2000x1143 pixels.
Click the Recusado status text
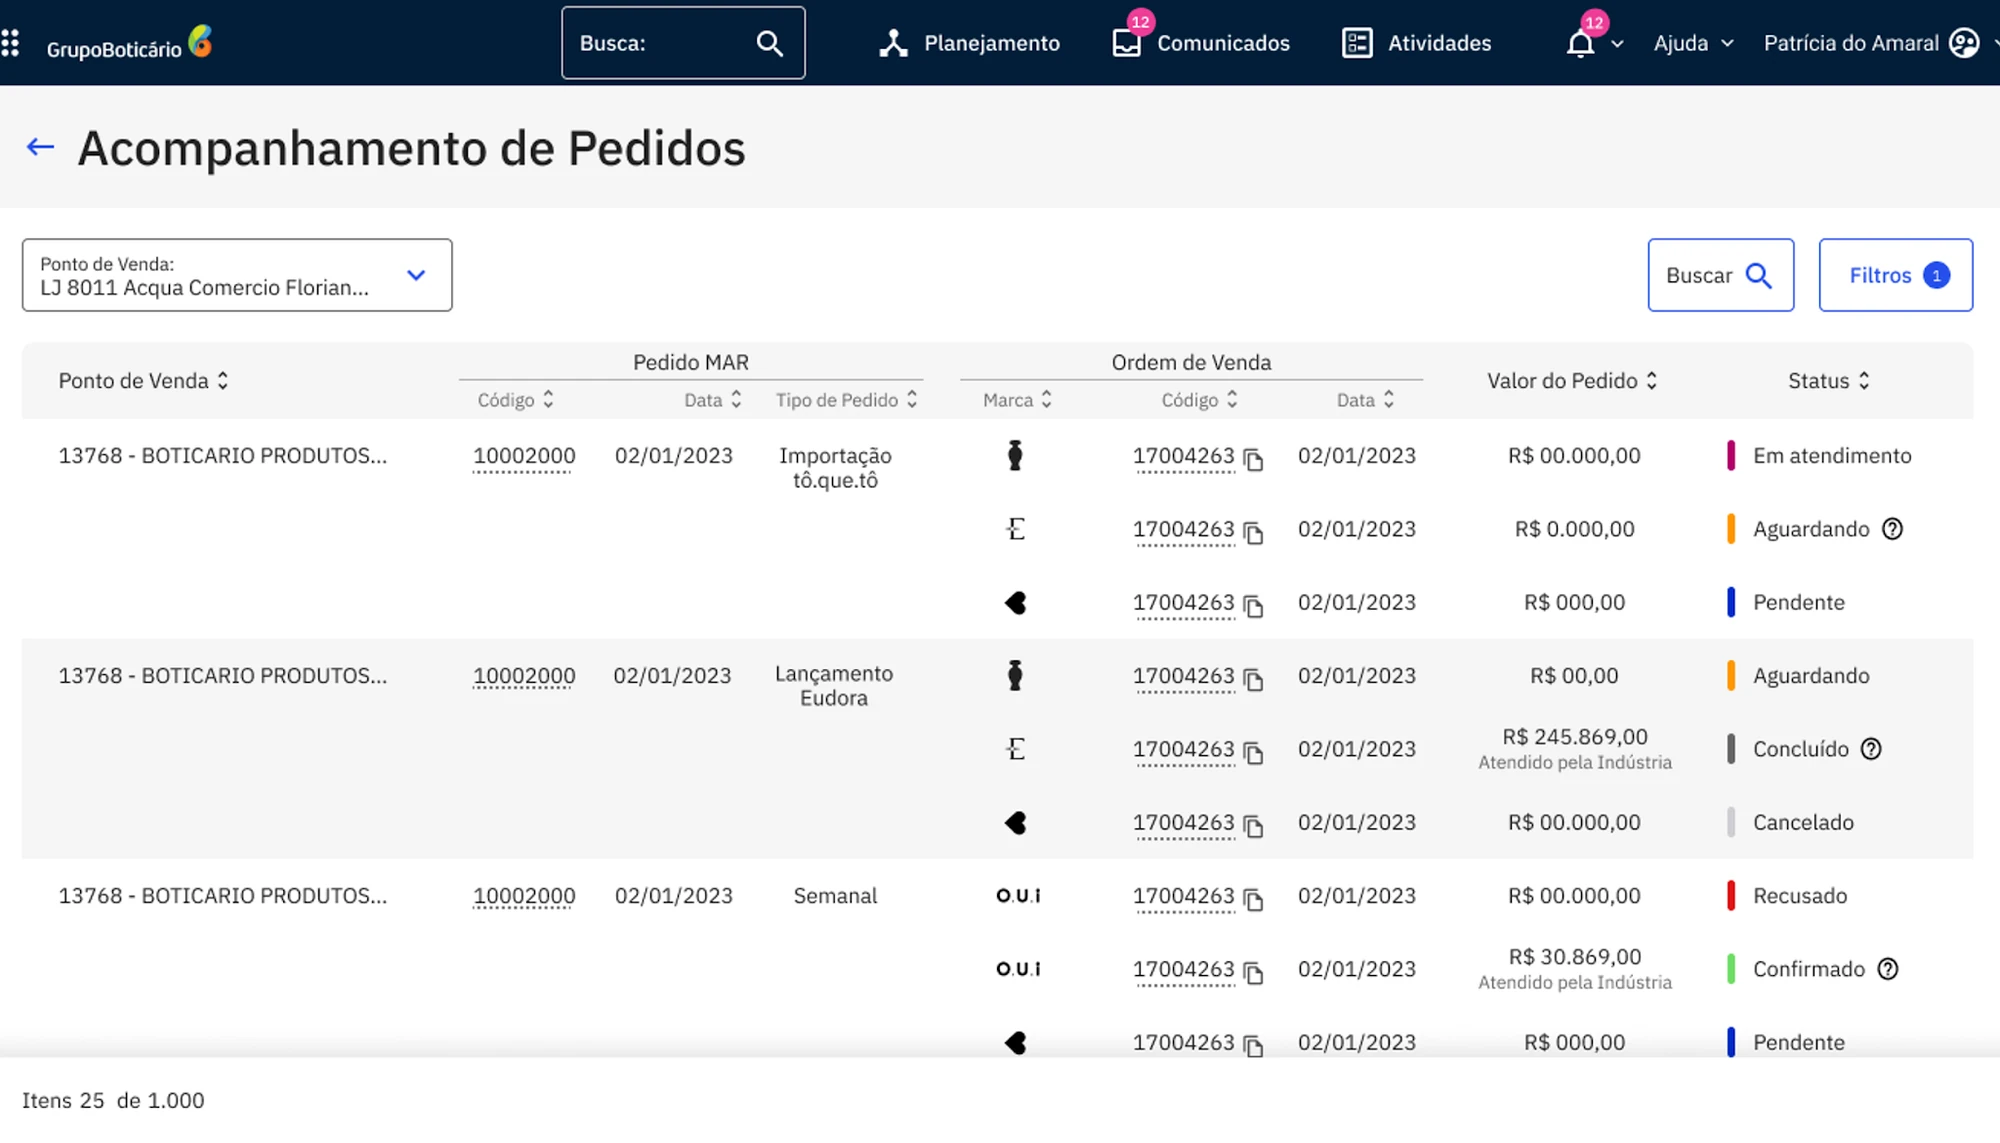coord(1800,896)
